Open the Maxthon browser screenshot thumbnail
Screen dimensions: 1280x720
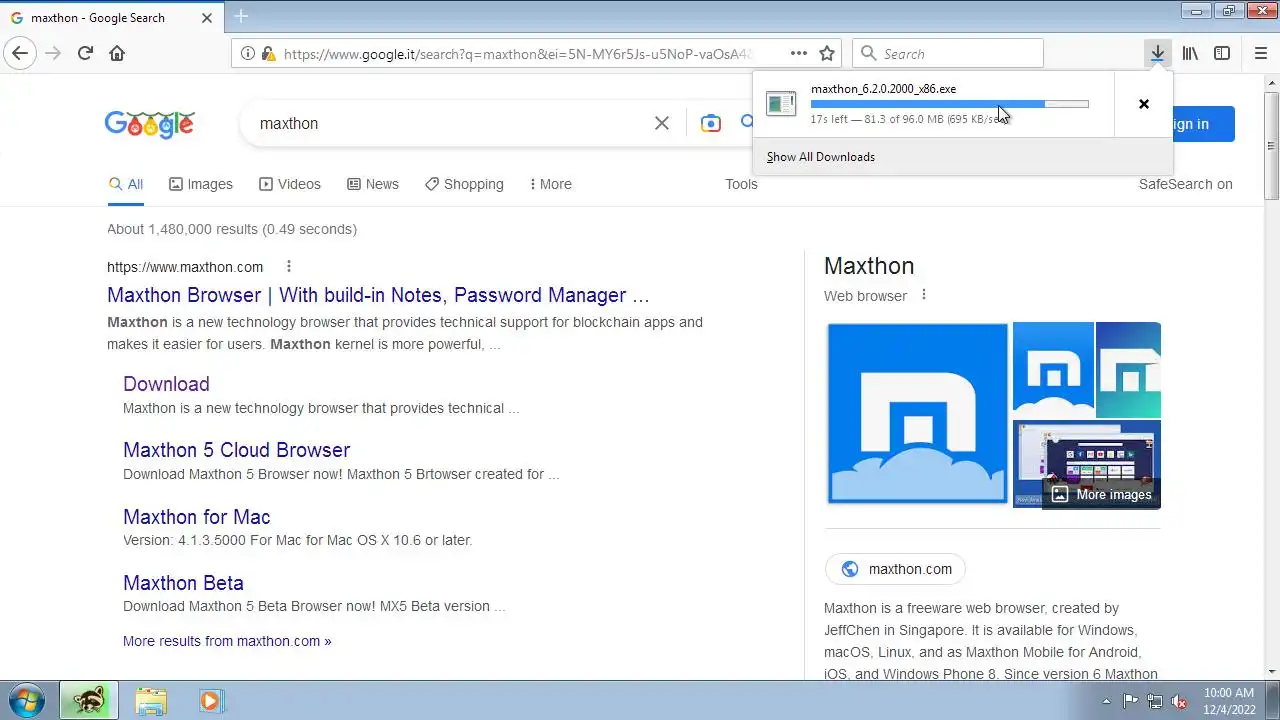1086,464
